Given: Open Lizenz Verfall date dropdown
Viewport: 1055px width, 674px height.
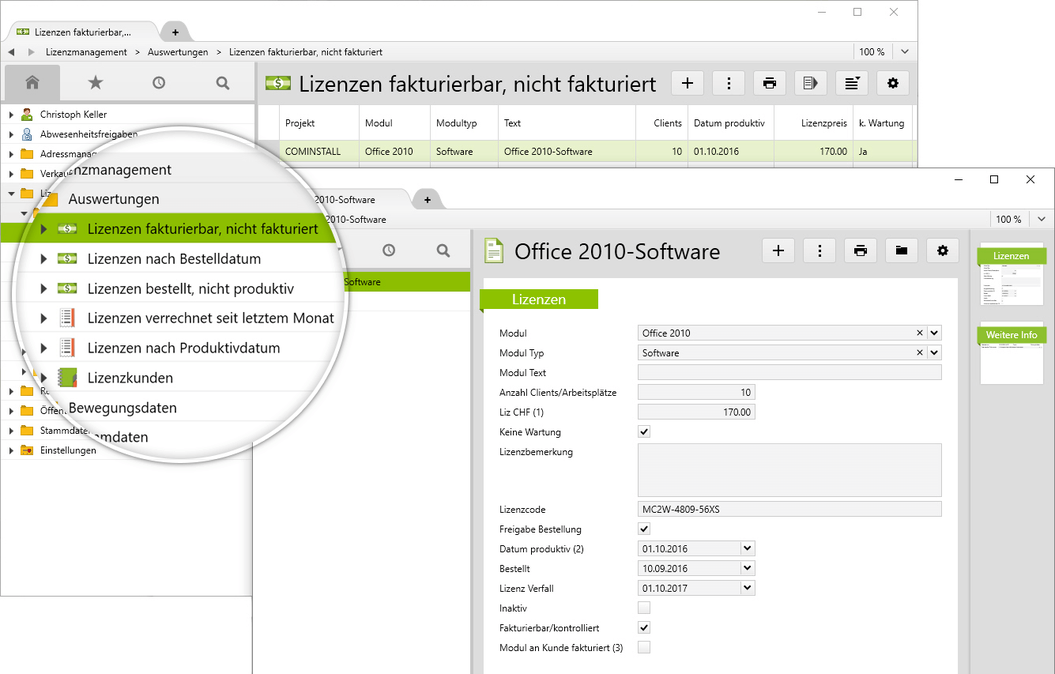Looking at the screenshot, I should pos(747,588).
